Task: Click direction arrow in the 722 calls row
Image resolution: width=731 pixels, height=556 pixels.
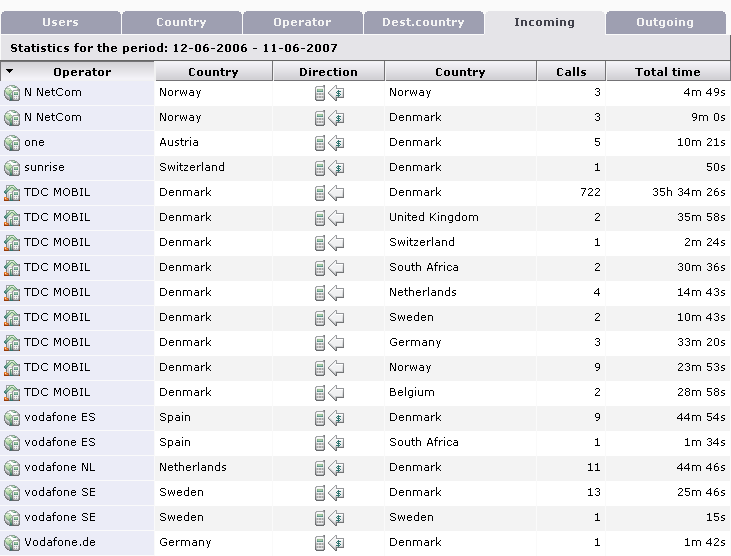Action: 328,193
